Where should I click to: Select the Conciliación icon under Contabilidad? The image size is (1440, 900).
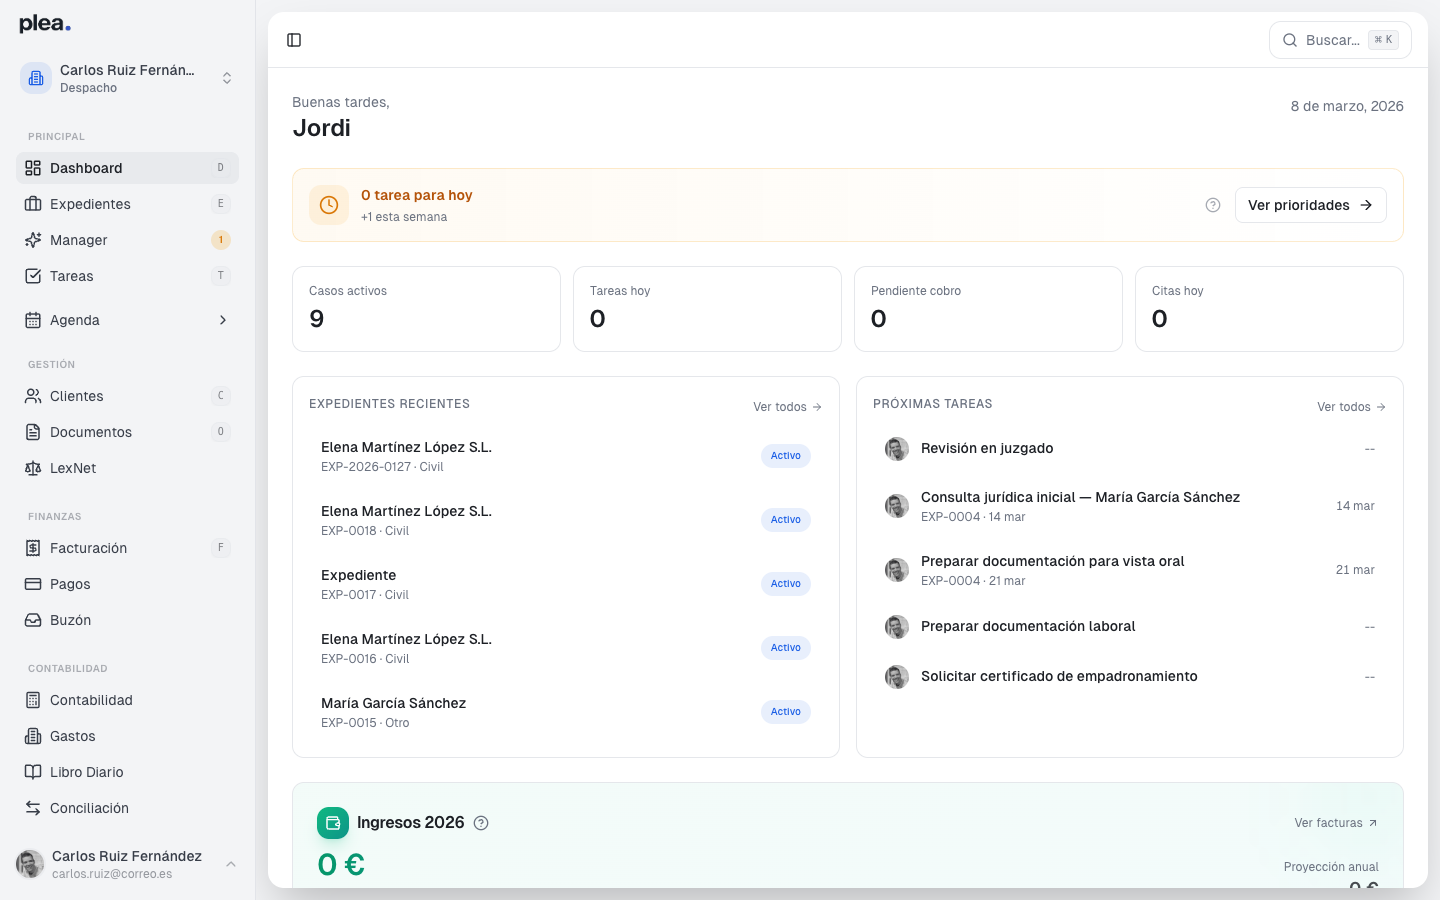click(x=31, y=808)
